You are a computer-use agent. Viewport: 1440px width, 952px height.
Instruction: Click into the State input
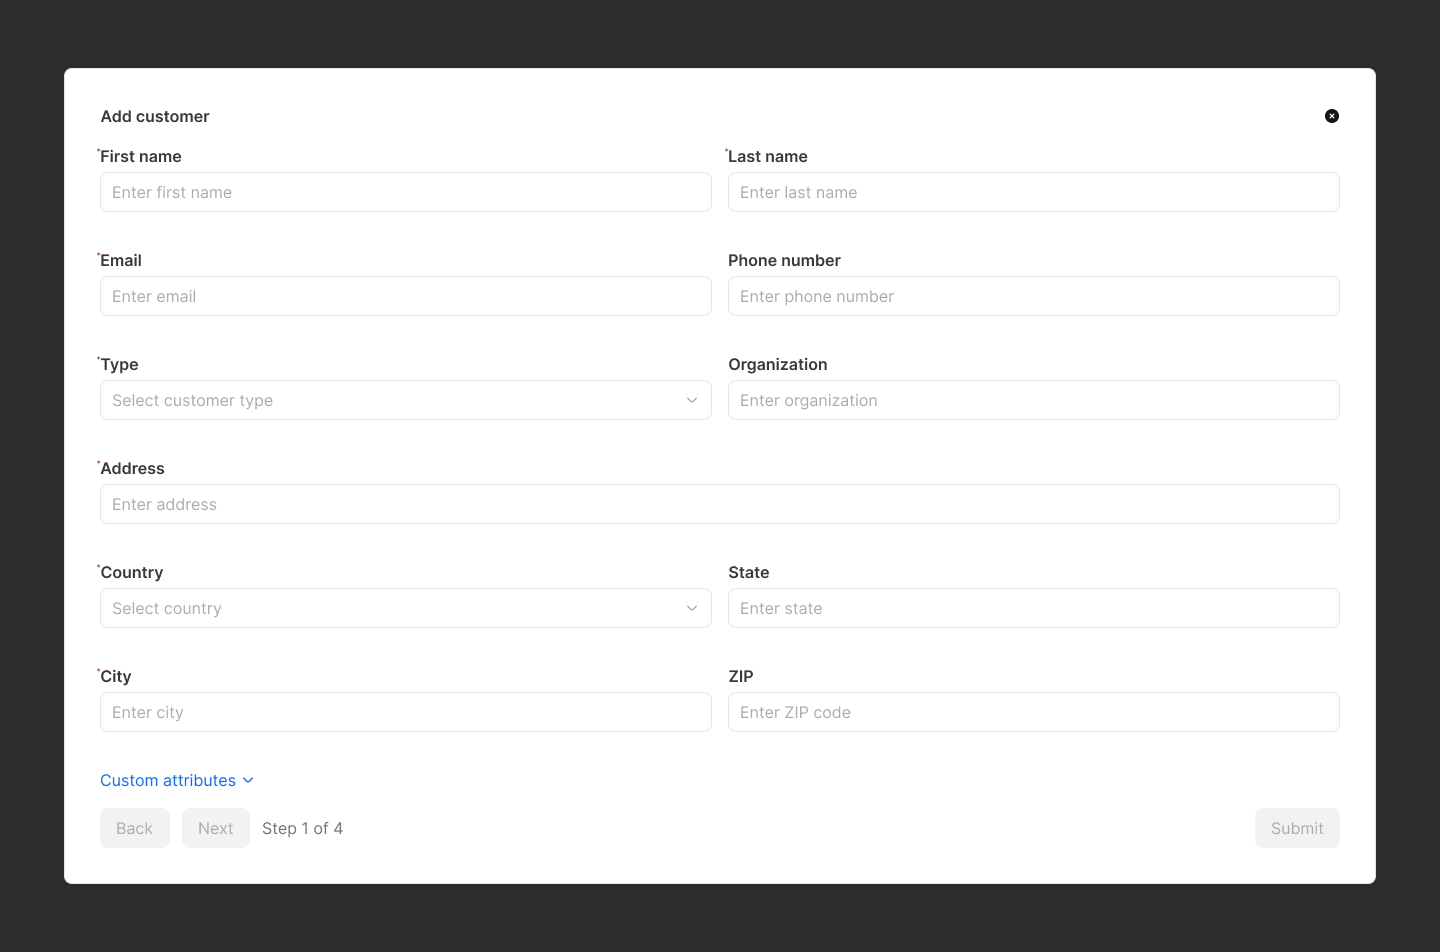tap(1033, 608)
